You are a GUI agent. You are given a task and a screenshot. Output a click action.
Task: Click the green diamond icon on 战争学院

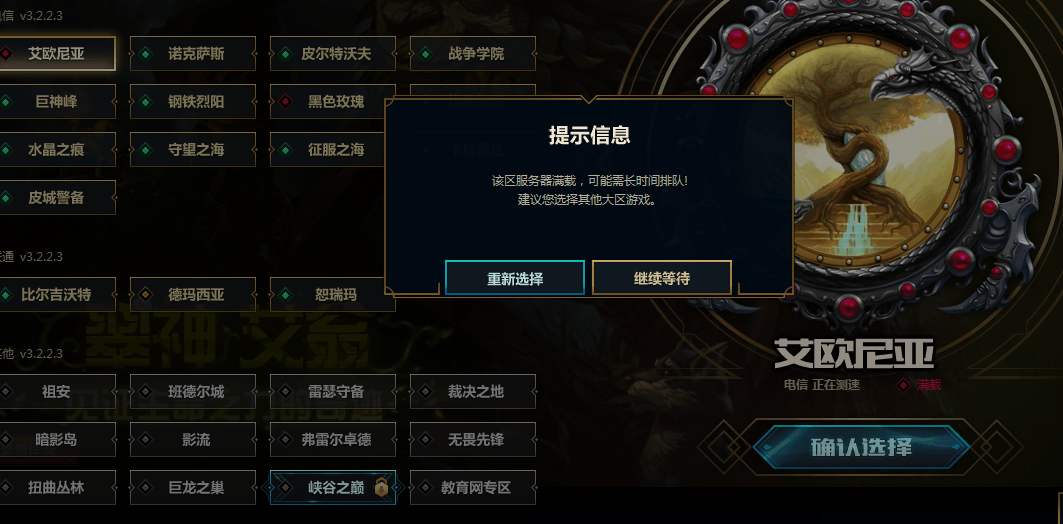(x=425, y=54)
